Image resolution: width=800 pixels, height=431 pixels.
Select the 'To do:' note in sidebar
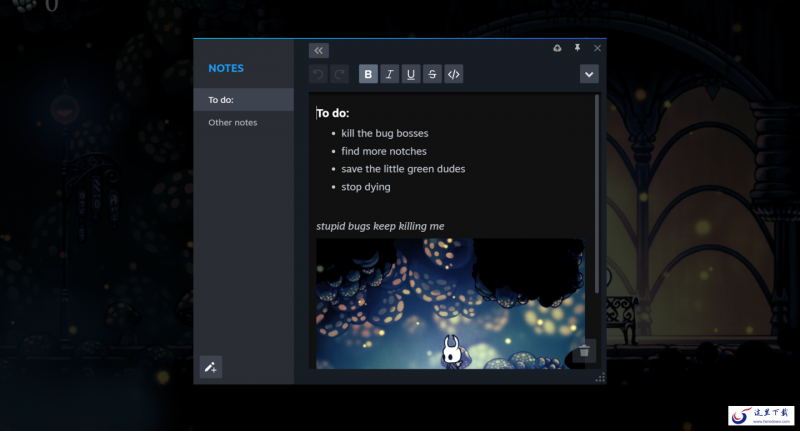244,99
